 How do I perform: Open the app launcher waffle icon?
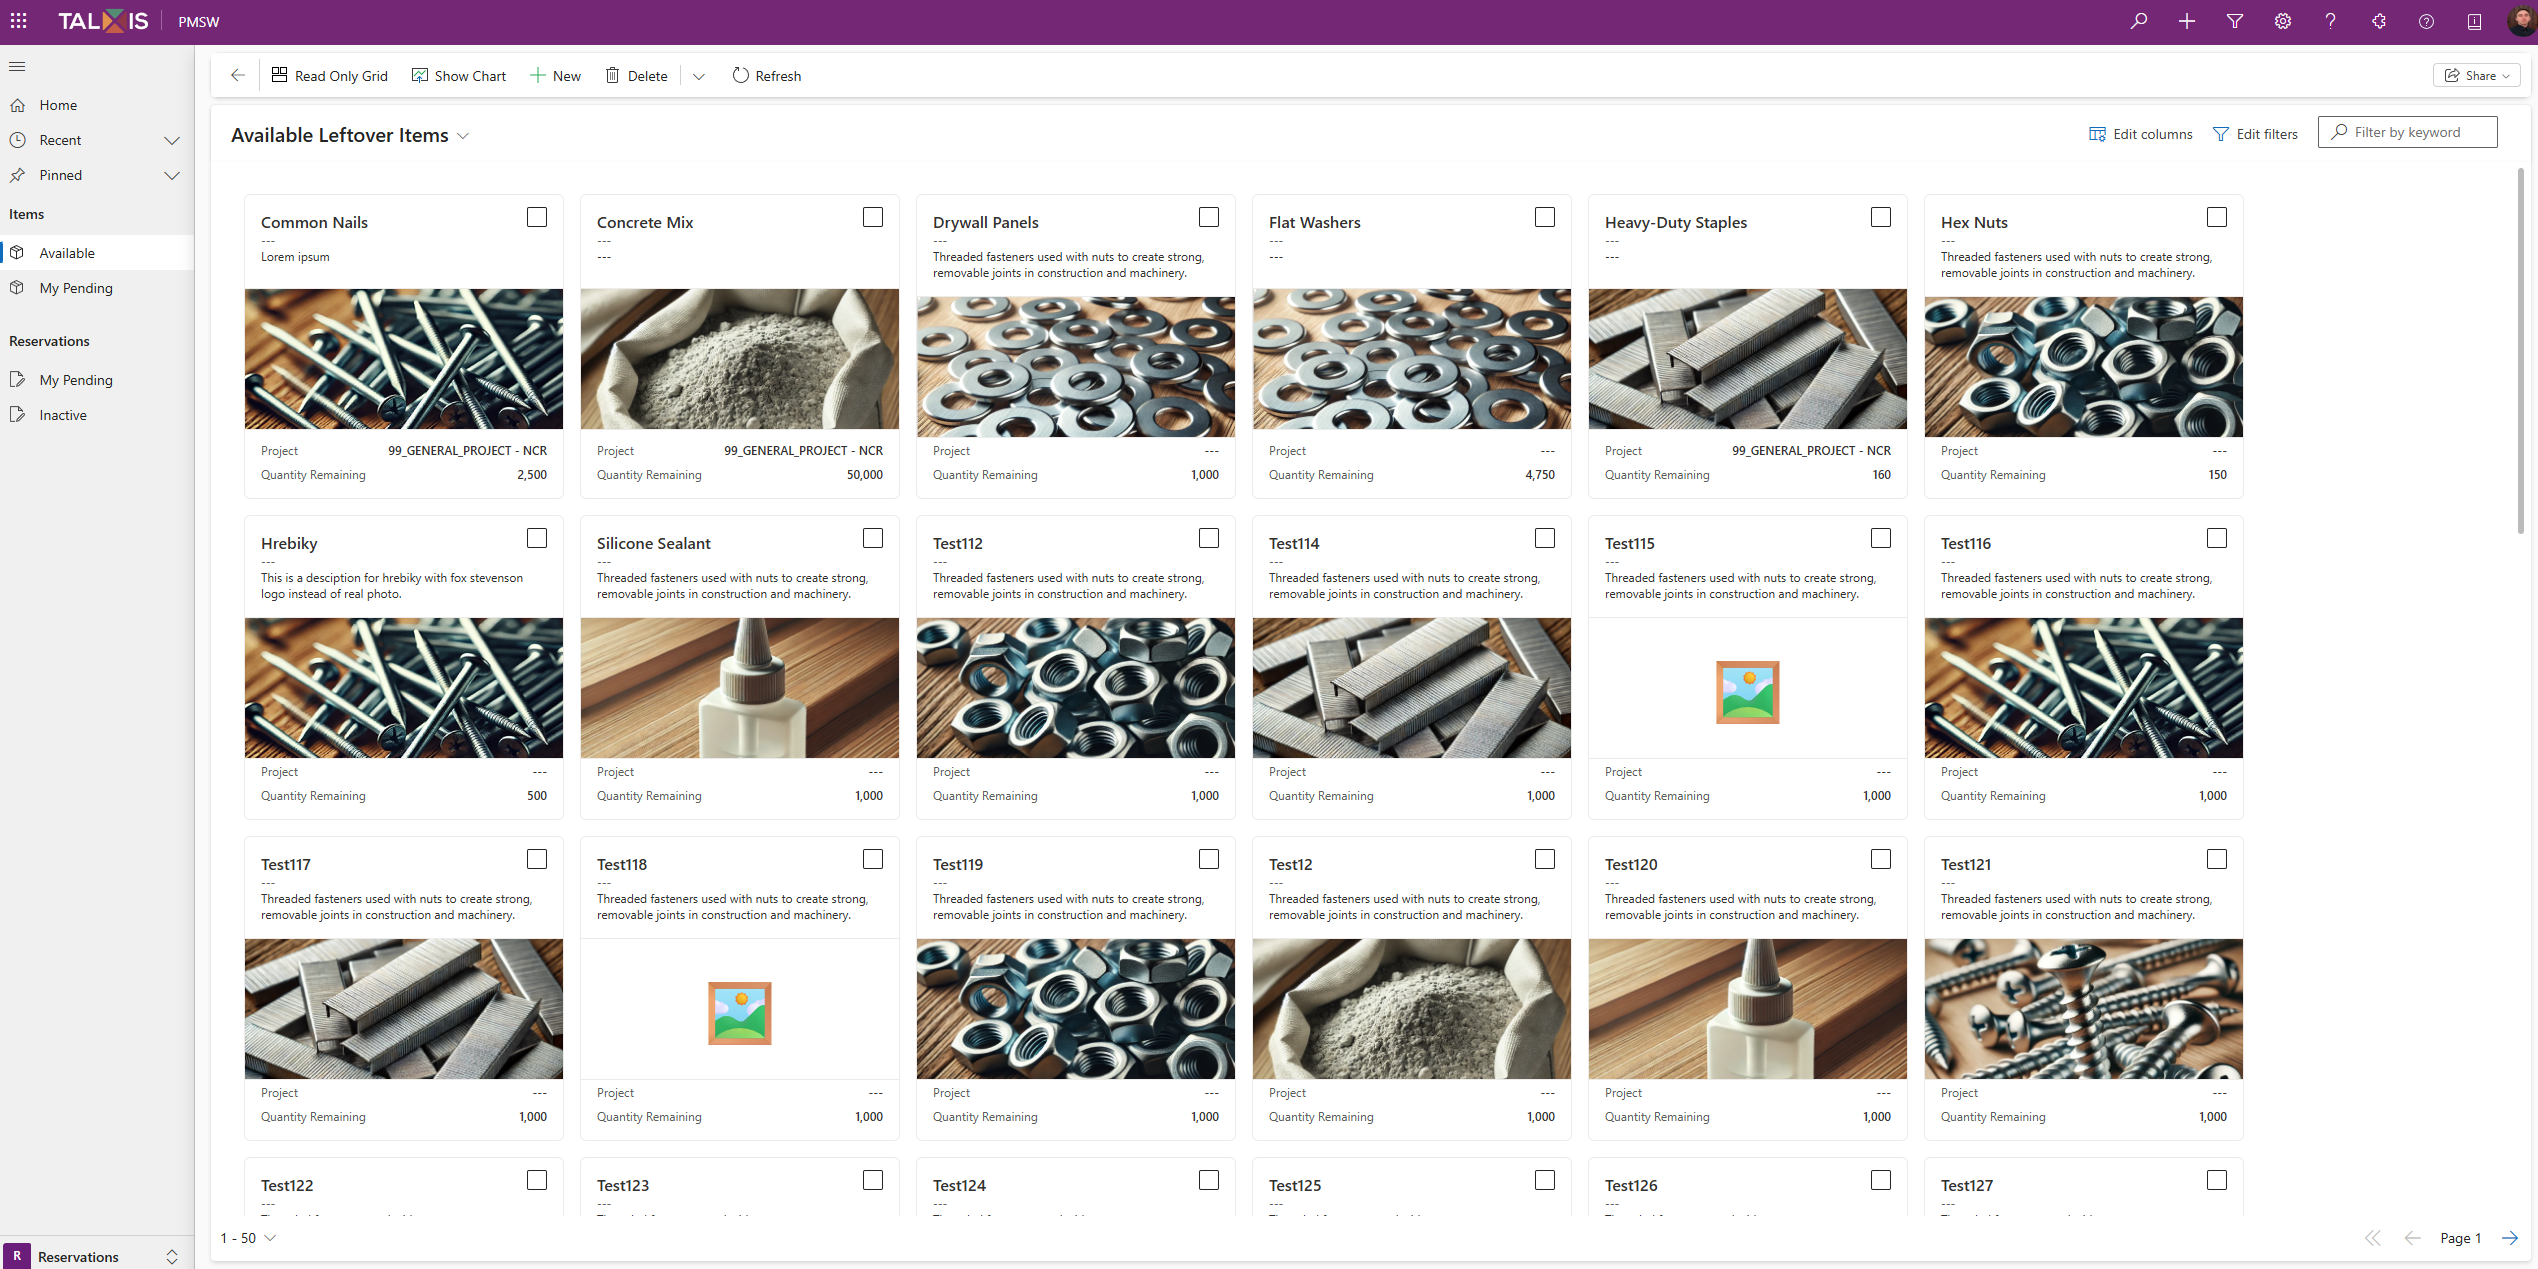pos(18,21)
